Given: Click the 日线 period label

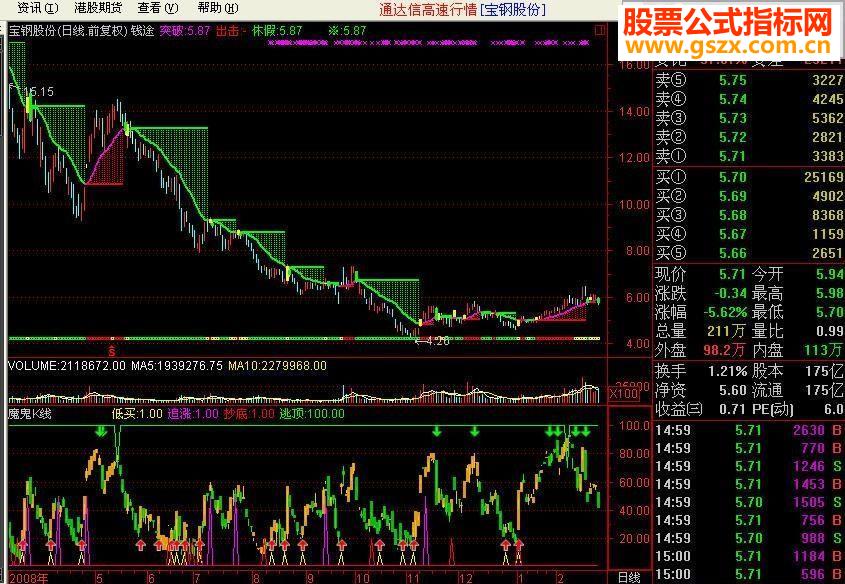Looking at the screenshot, I should click(628, 578).
